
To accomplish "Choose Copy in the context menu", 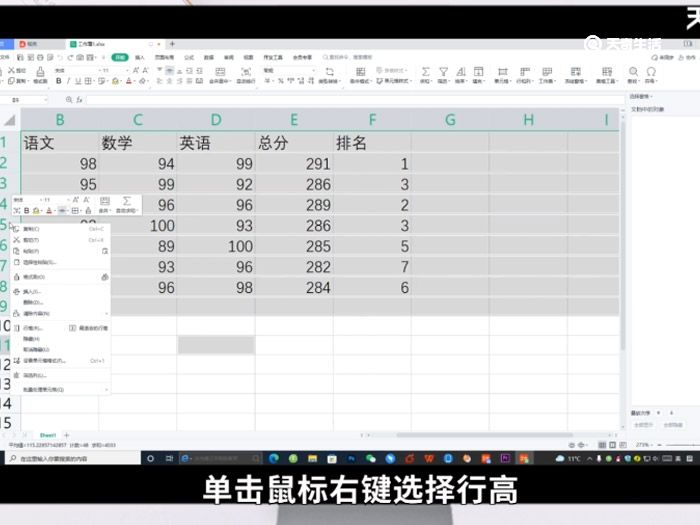I will pos(60,229).
